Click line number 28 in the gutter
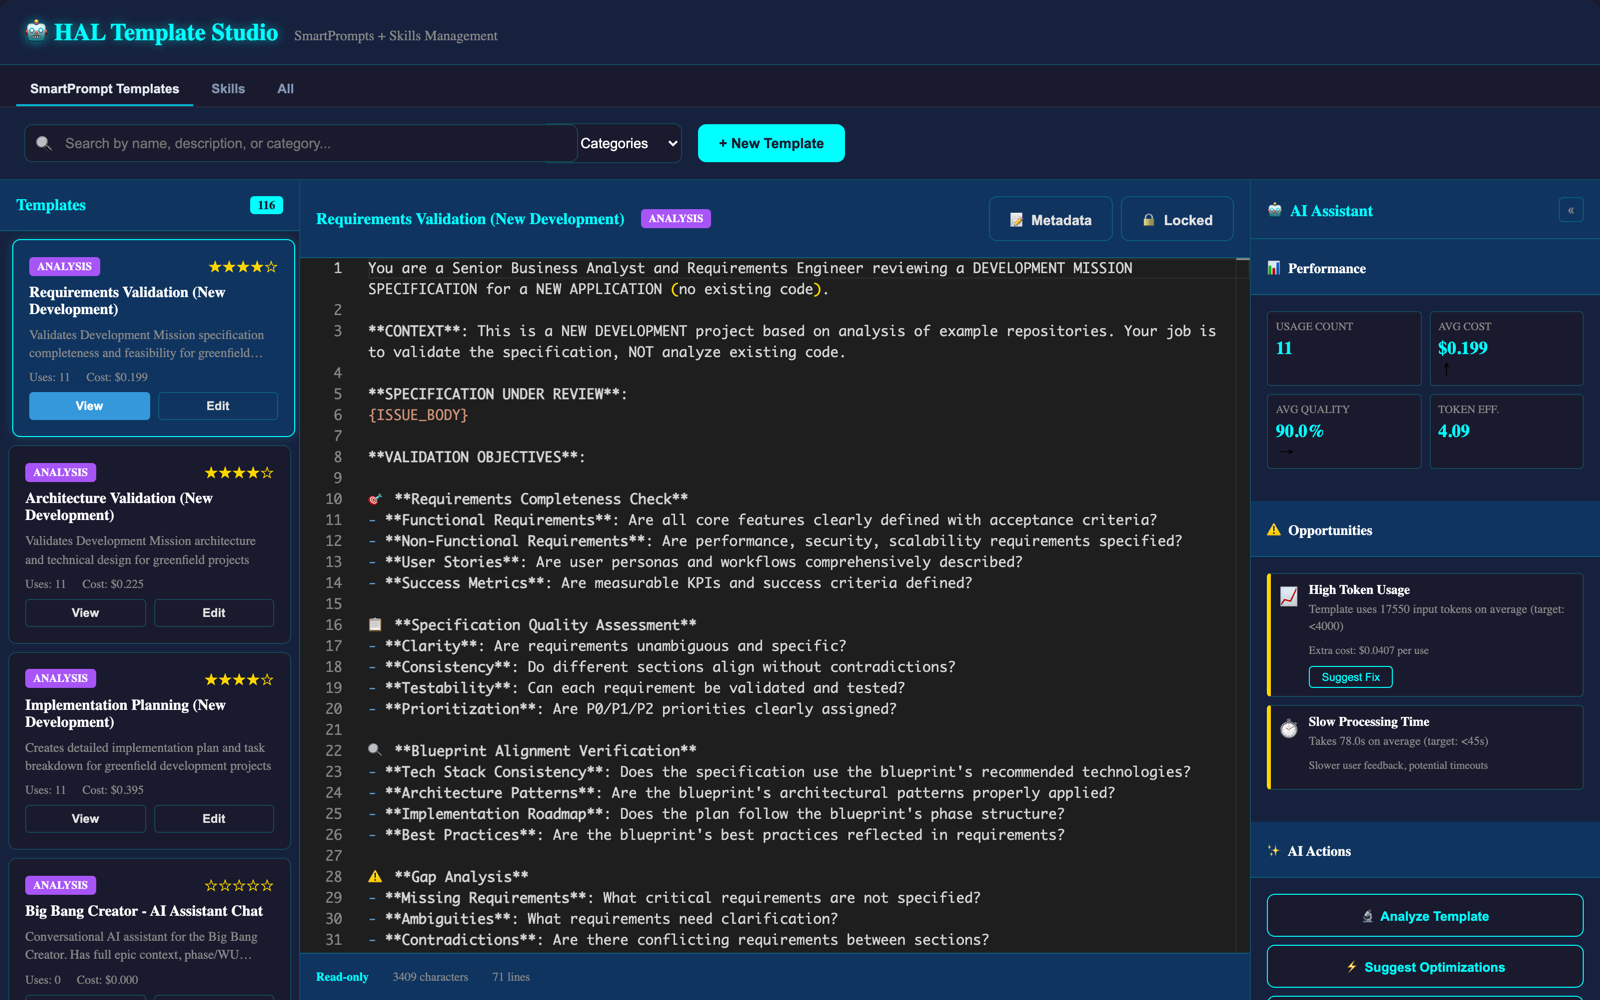 (x=333, y=877)
